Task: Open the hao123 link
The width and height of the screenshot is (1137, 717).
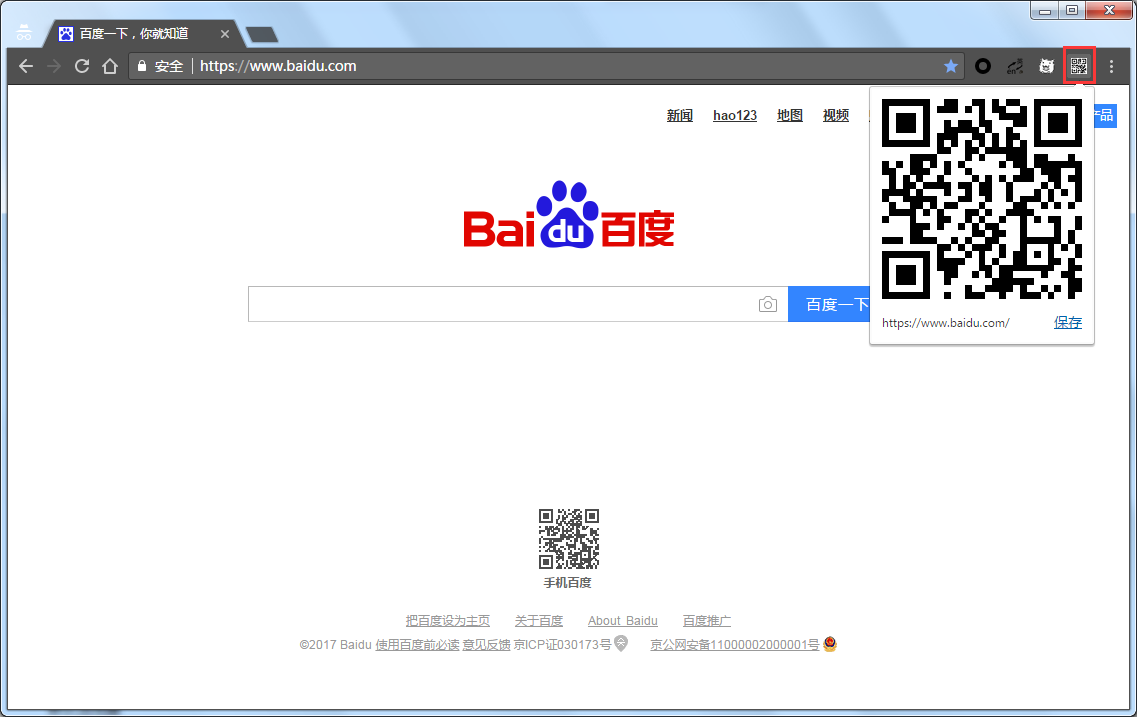Action: coord(735,115)
